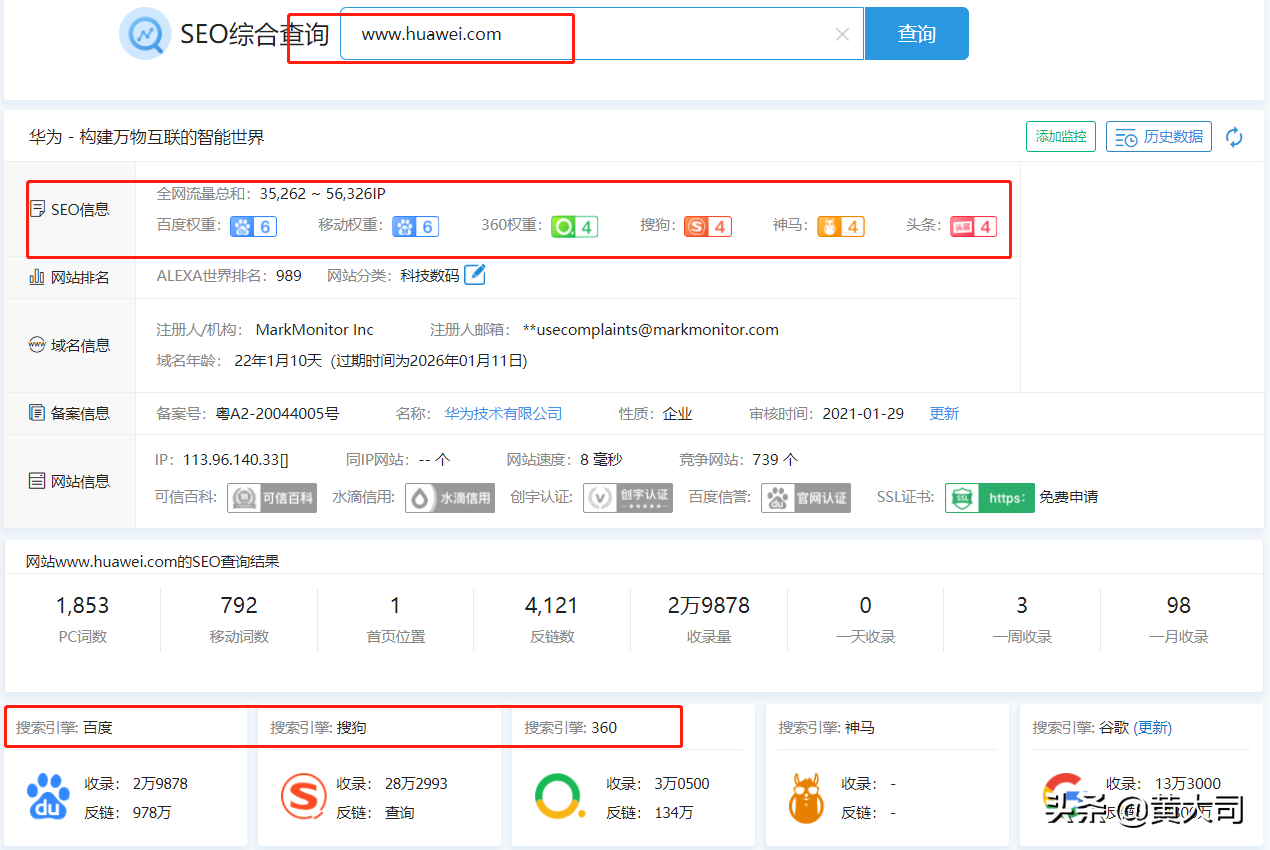The image size is (1270, 850).
Task: Click the 移动权重 badge showing 6
Action: tap(415, 226)
